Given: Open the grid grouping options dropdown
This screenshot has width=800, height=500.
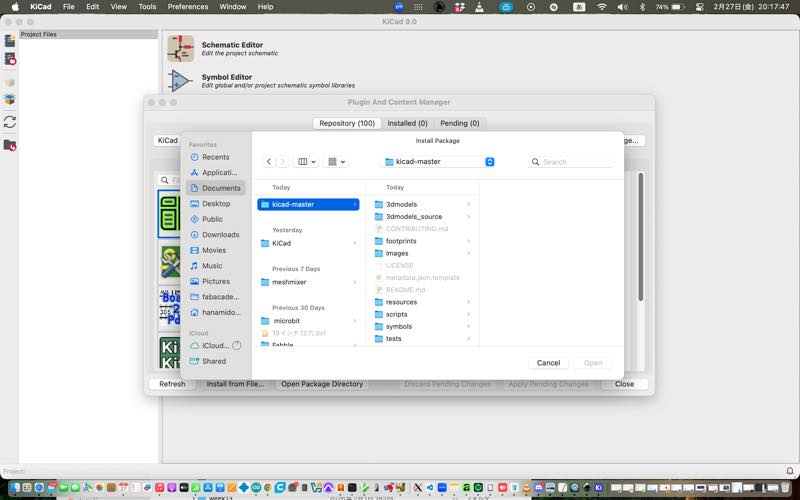Looking at the screenshot, I should 336,162.
